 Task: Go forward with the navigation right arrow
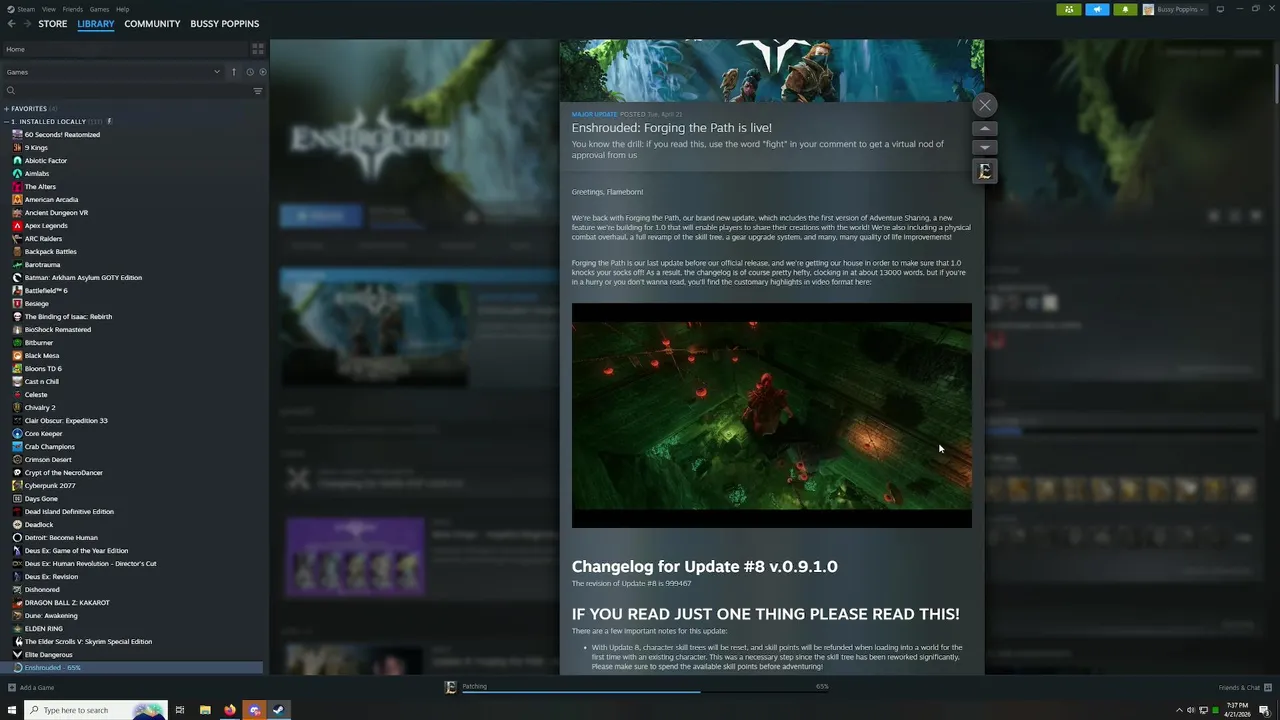tap(27, 23)
